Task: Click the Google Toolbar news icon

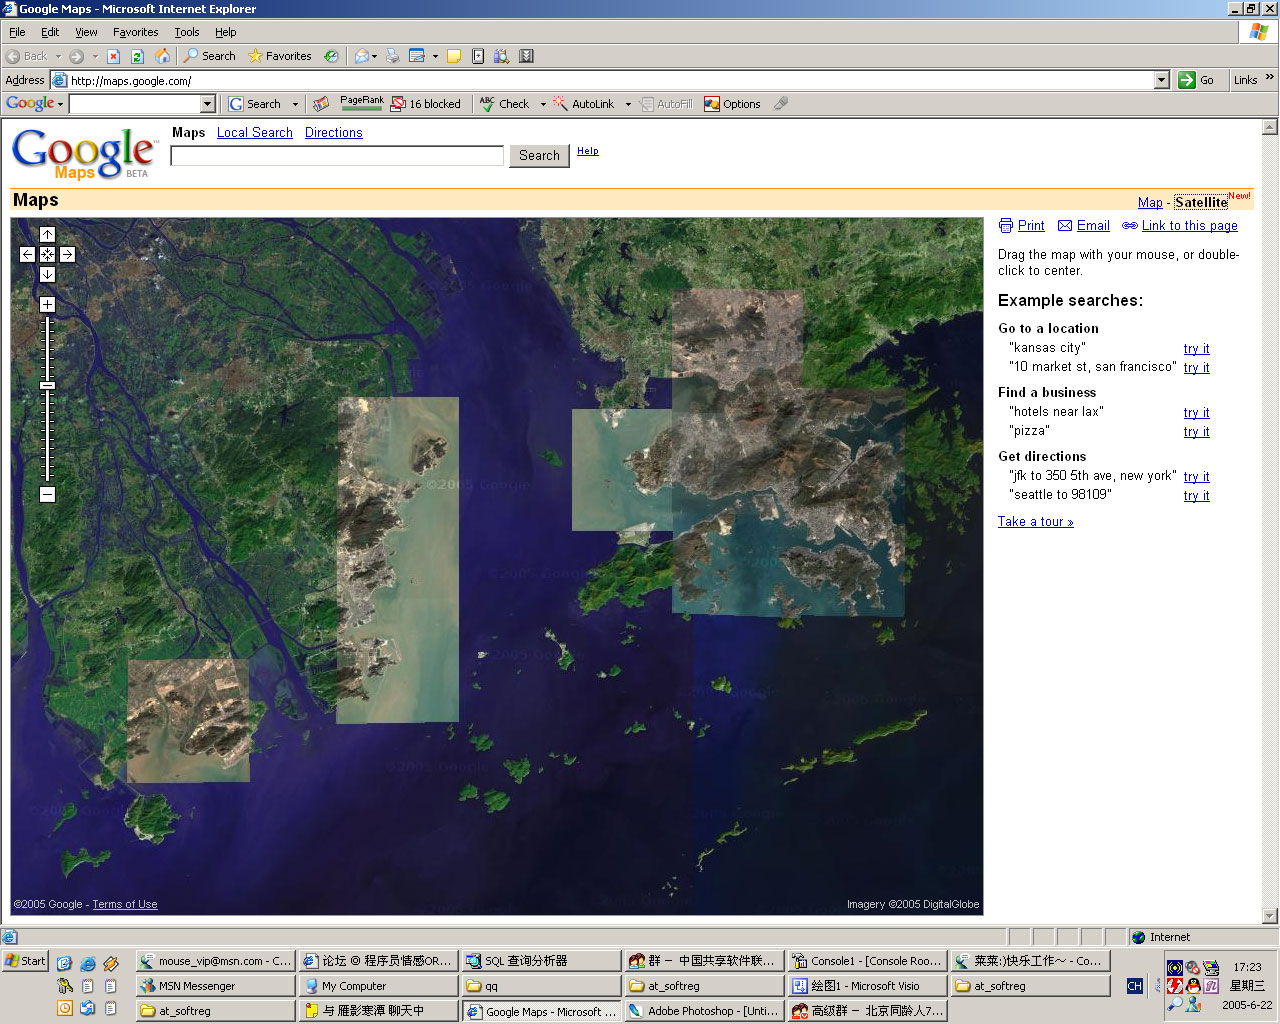Action: click(x=321, y=104)
